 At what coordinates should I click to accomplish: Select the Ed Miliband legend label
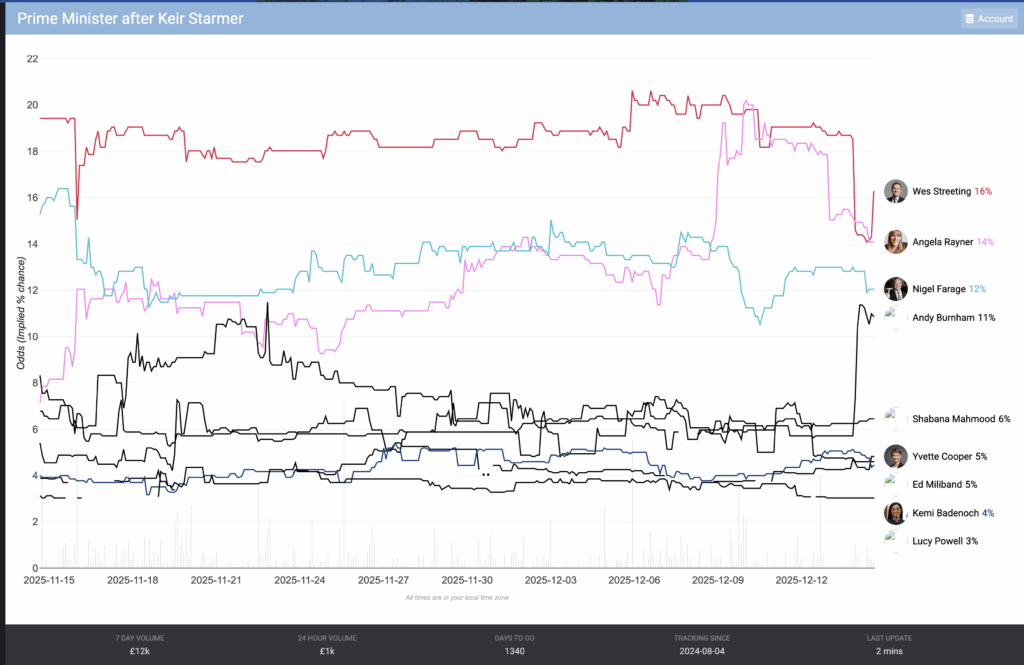pos(944,485)
